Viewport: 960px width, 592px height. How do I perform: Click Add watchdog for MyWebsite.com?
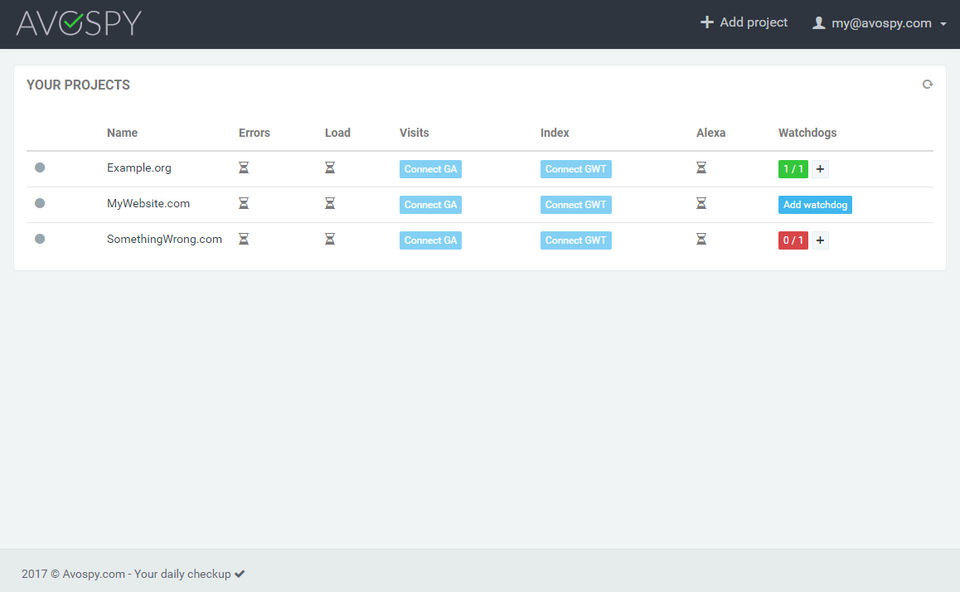click(x=815, y=204)
